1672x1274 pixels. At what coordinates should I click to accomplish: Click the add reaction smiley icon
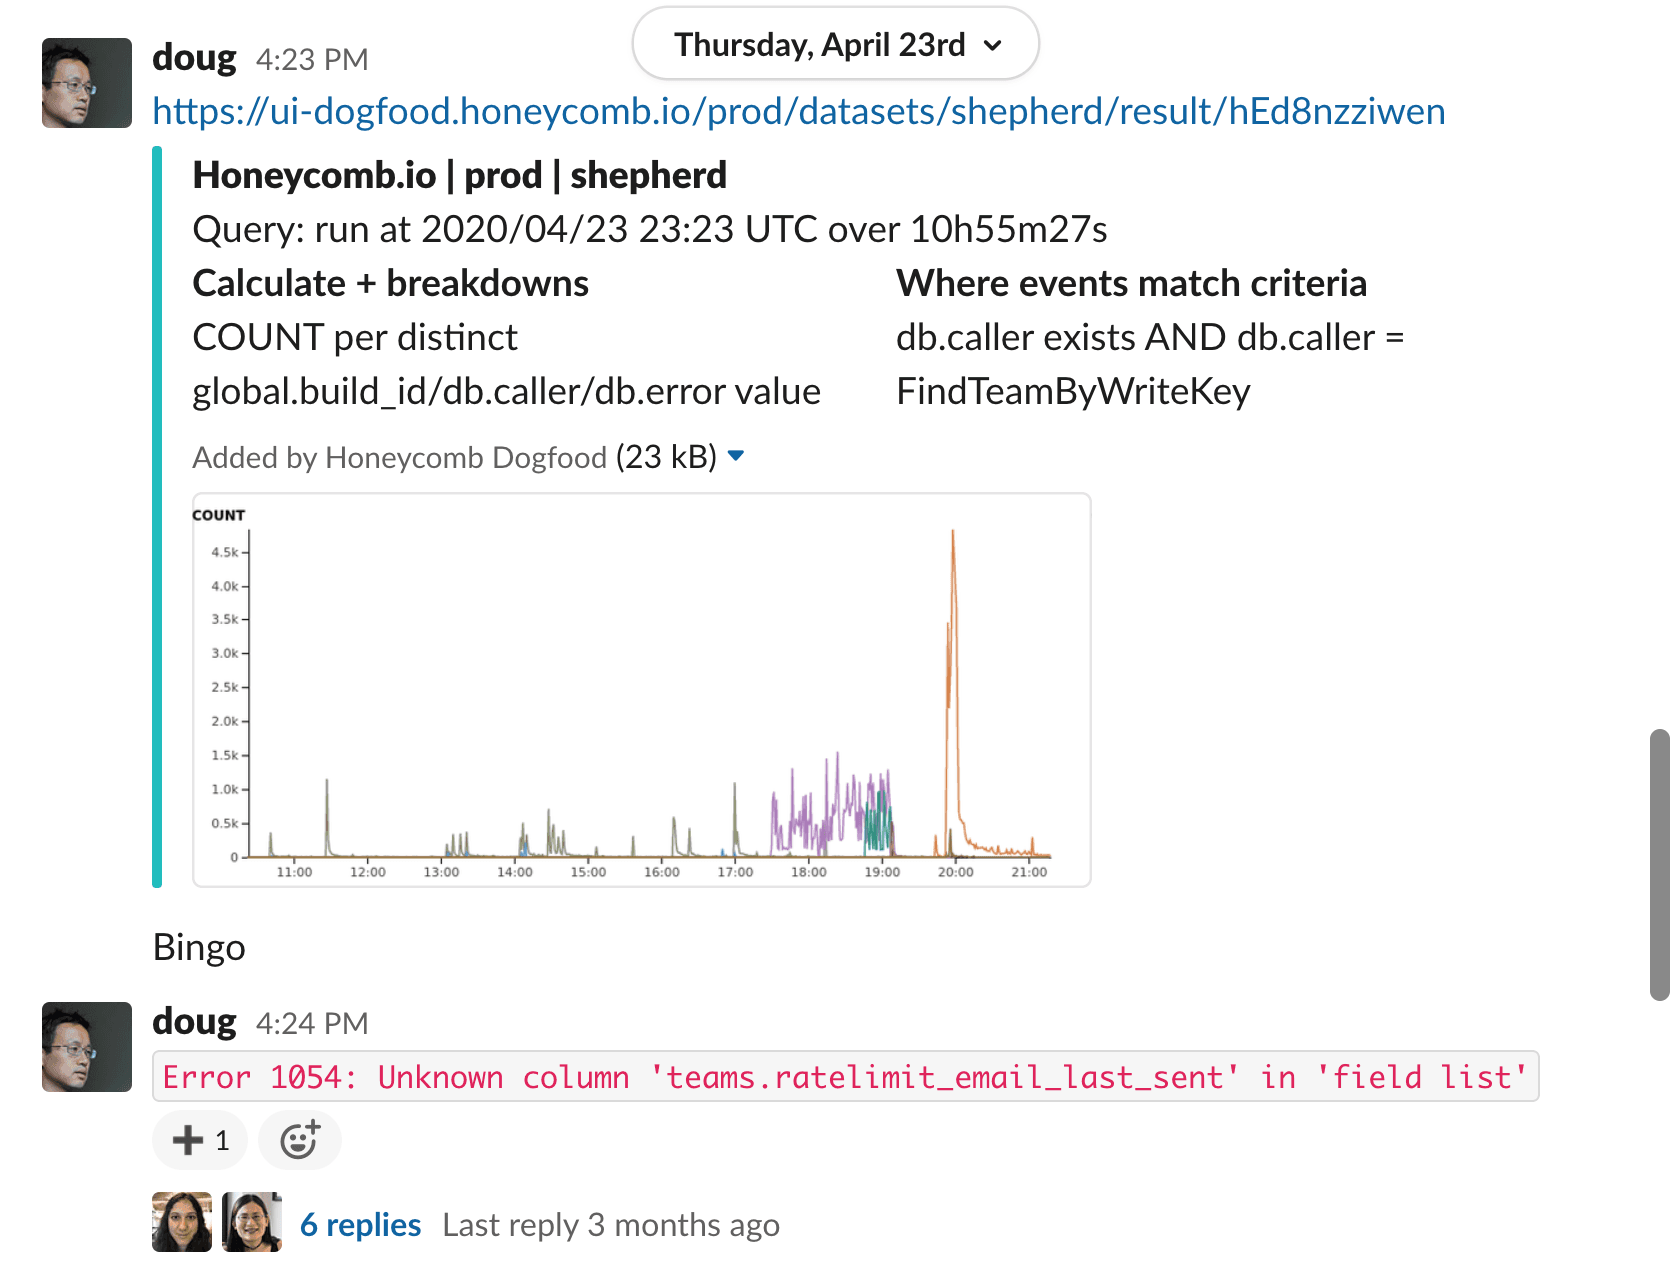pyautogui.click(x=299, y=1140)
